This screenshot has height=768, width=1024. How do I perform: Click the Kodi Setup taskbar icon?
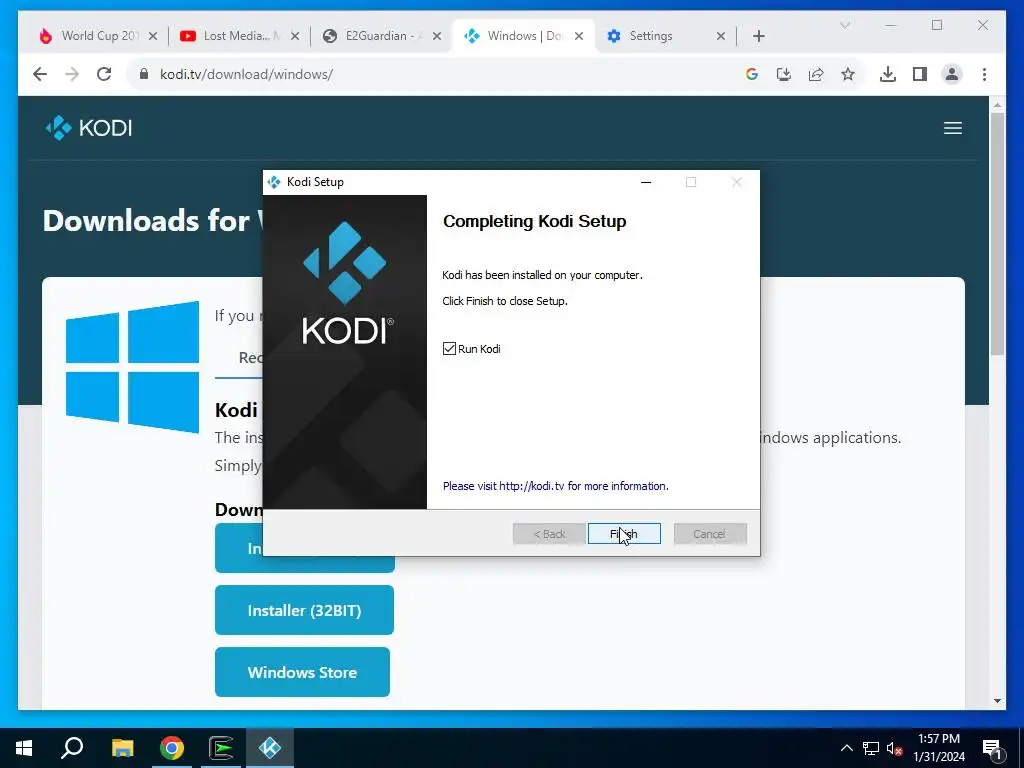click(x=270, y=748)
